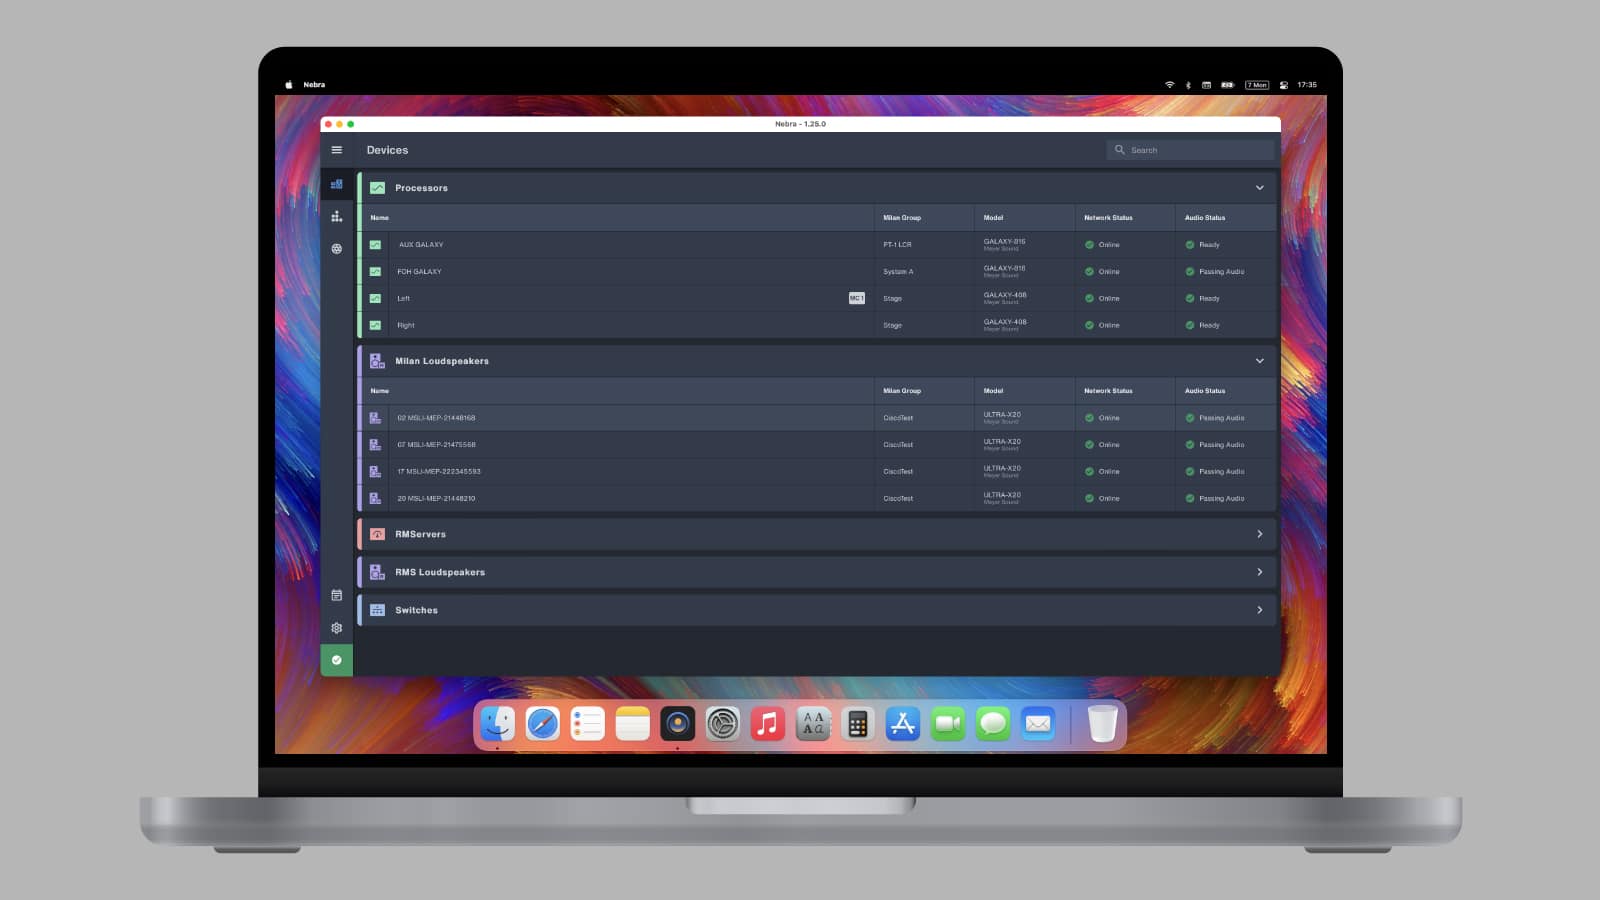Click the Switches section icon
The width and height of the screenshot is (1600, 900).
pos(376,610)
